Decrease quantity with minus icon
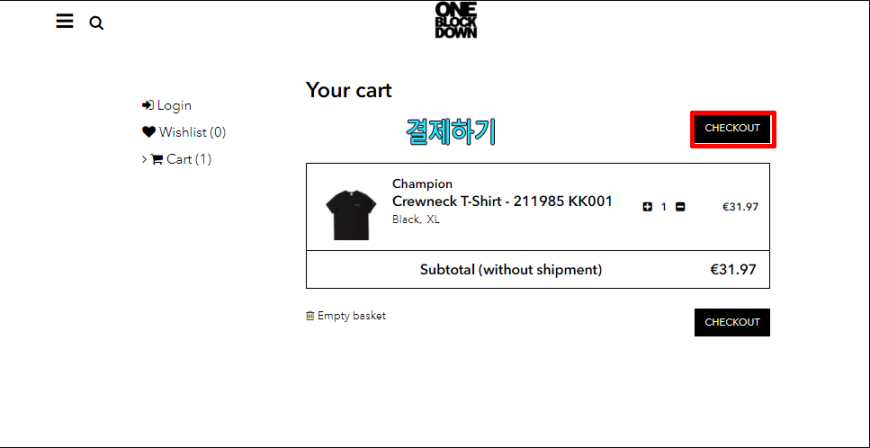 (680, 207)
